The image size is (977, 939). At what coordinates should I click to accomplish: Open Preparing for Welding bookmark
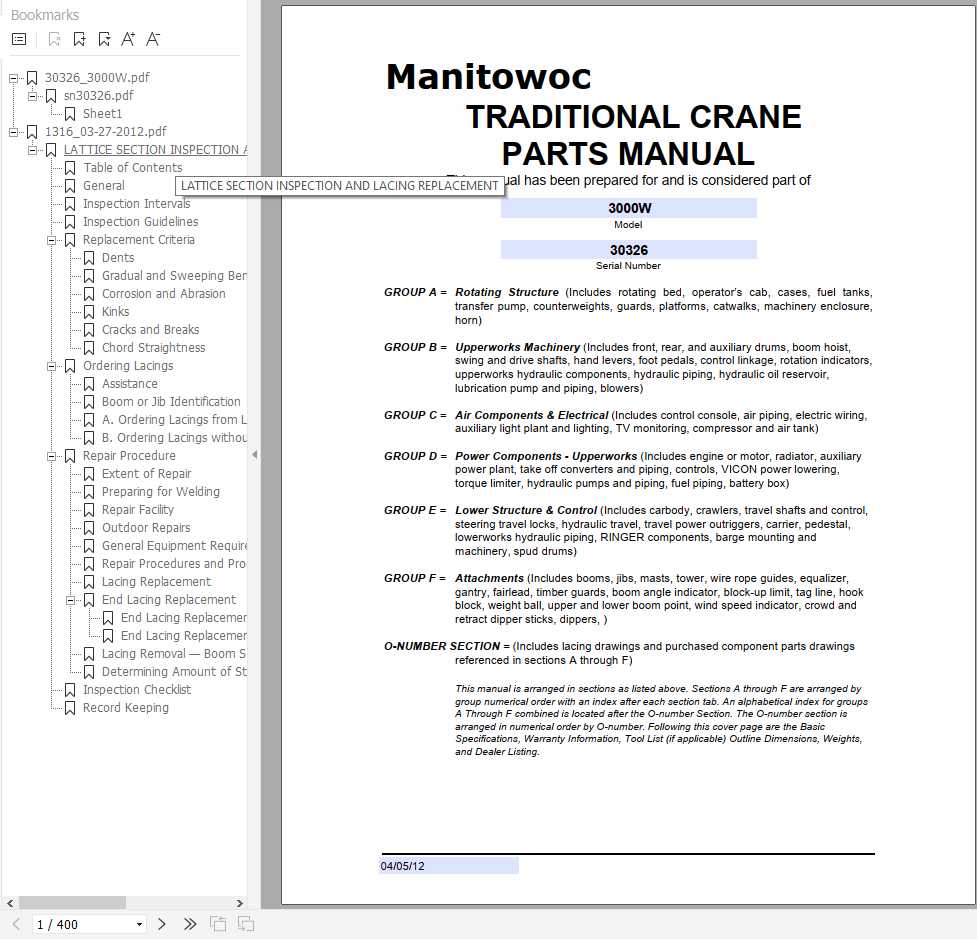pos(161,492)
